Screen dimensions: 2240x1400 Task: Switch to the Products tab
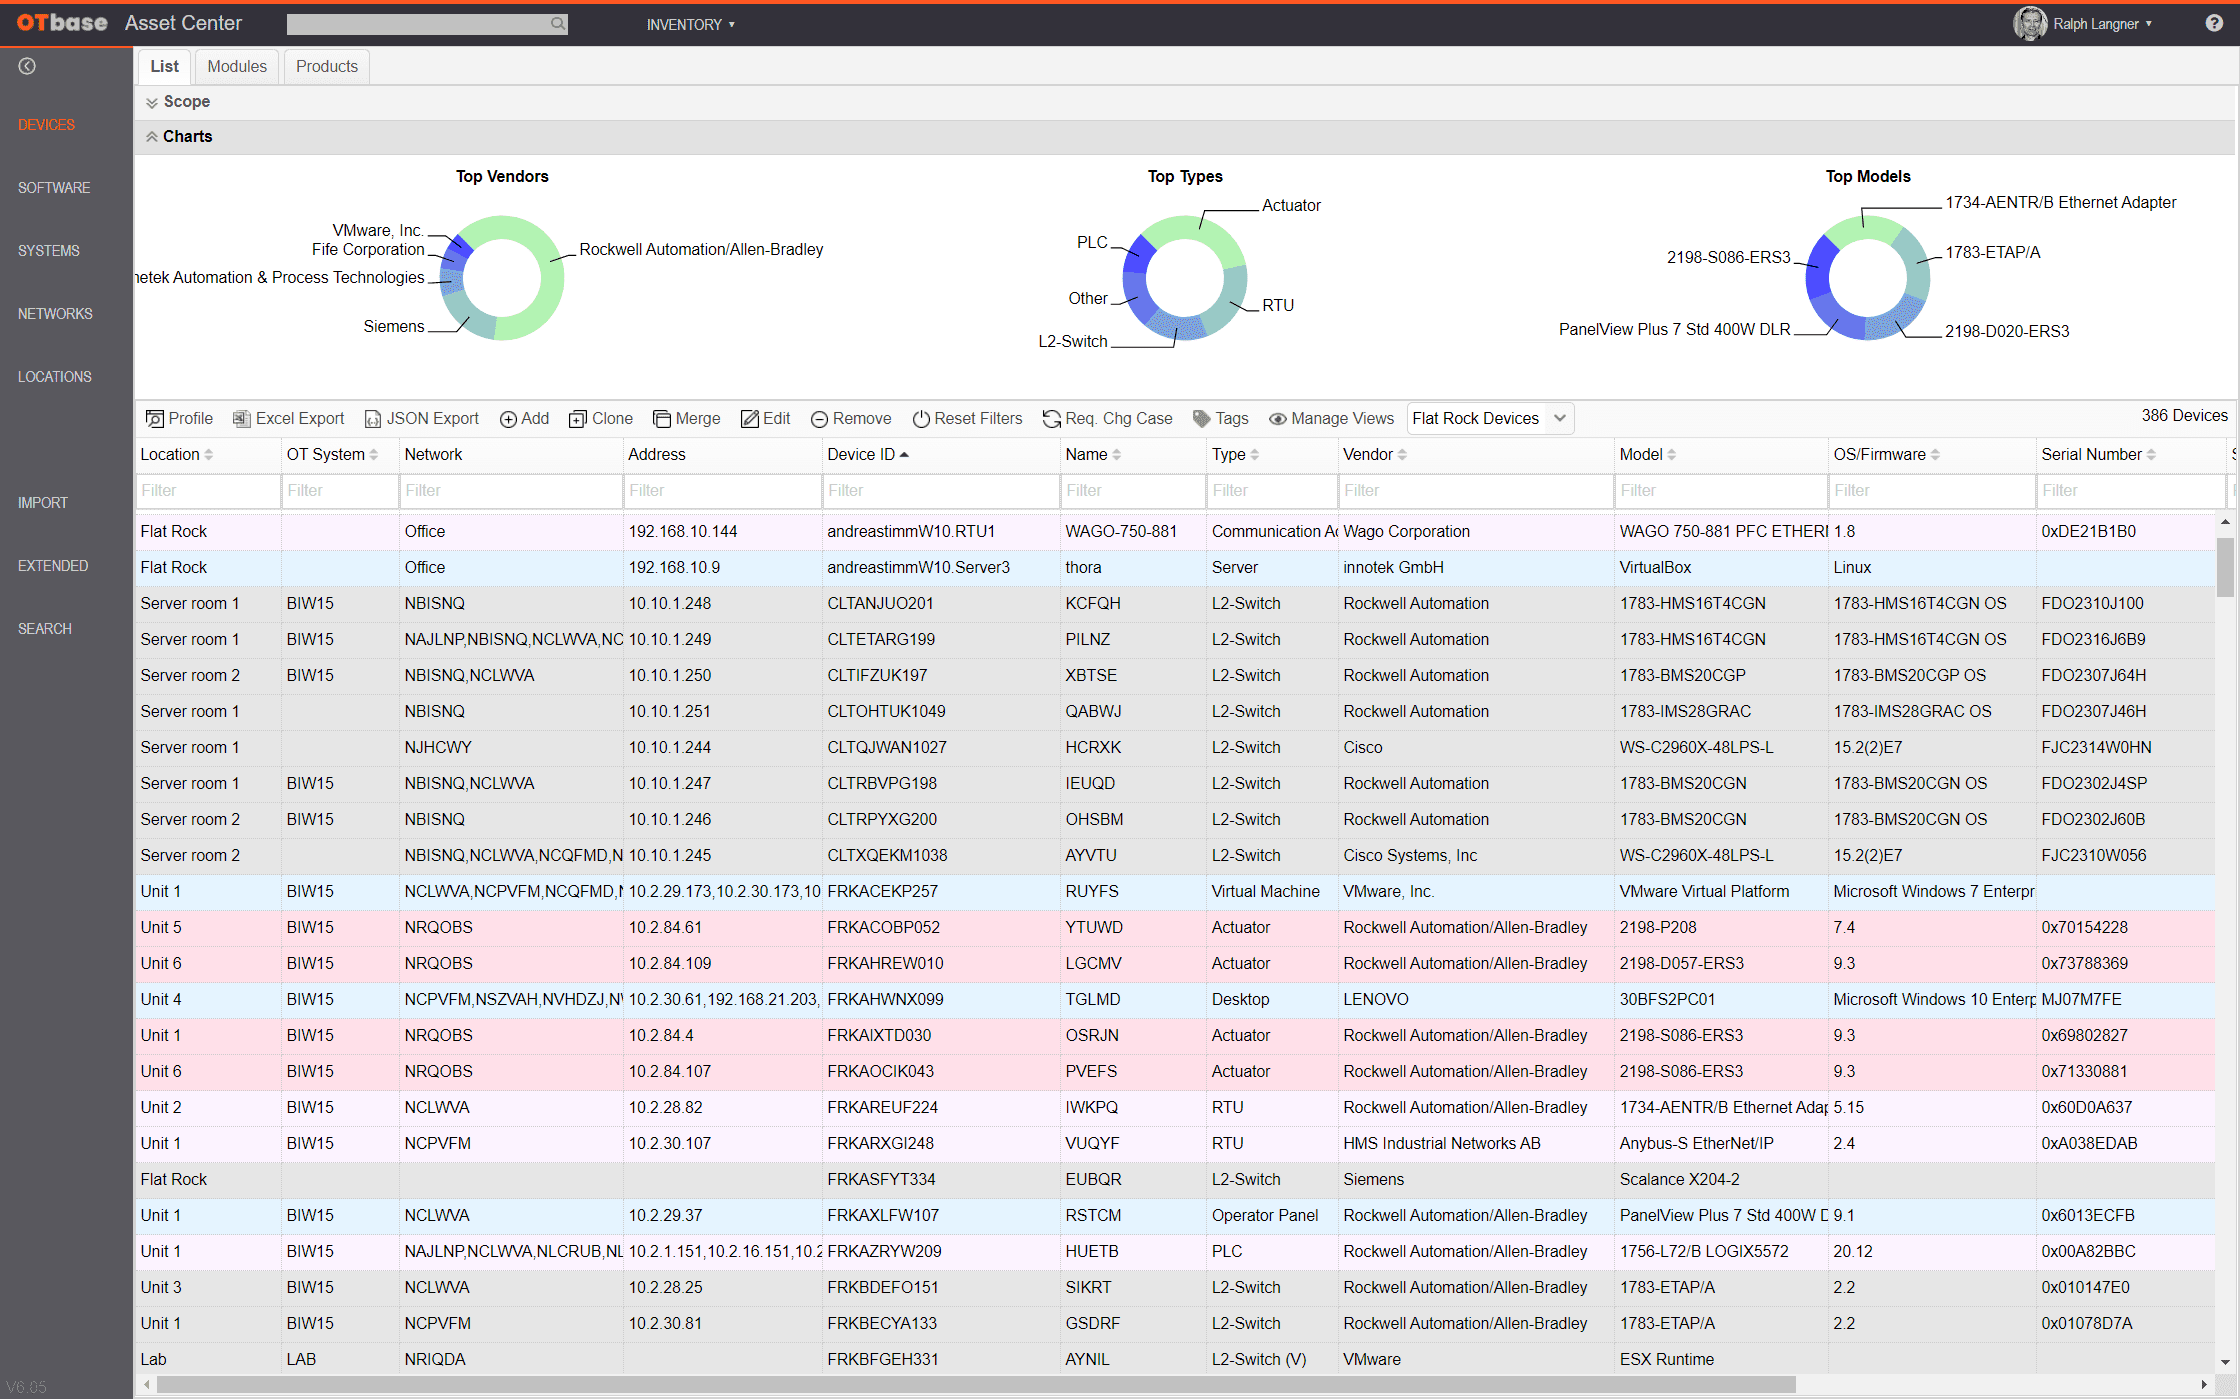coord(327,66)
